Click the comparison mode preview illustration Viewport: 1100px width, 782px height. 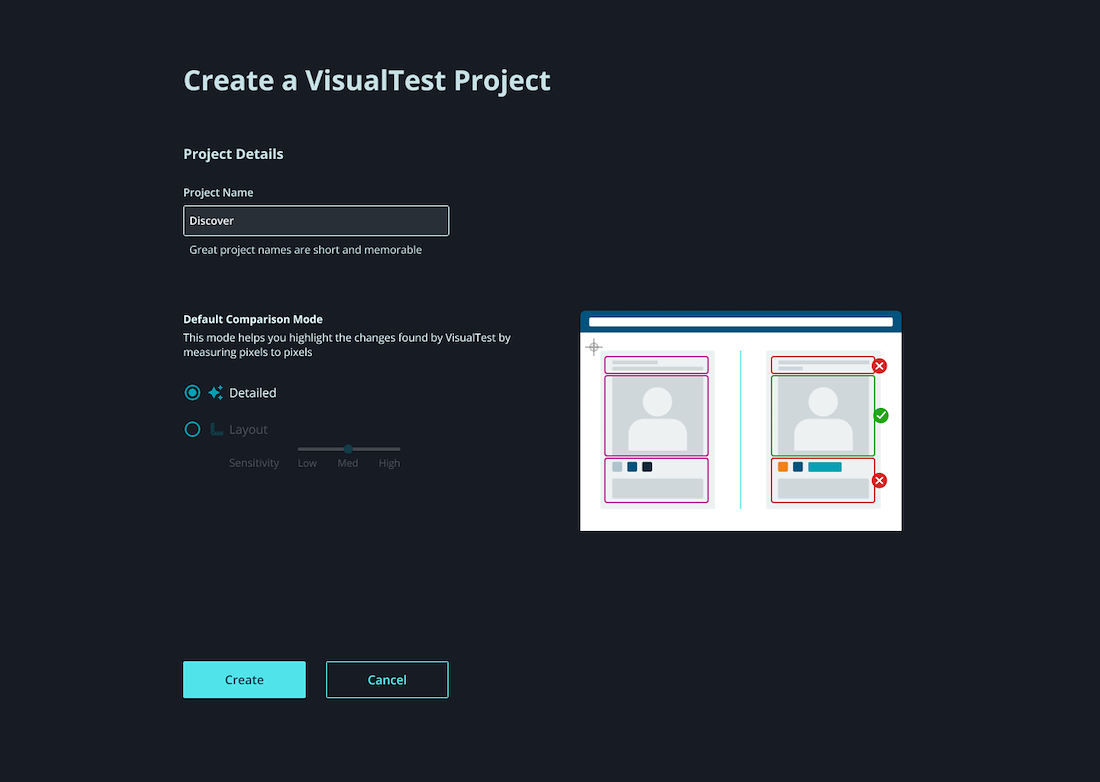[741, 421]
